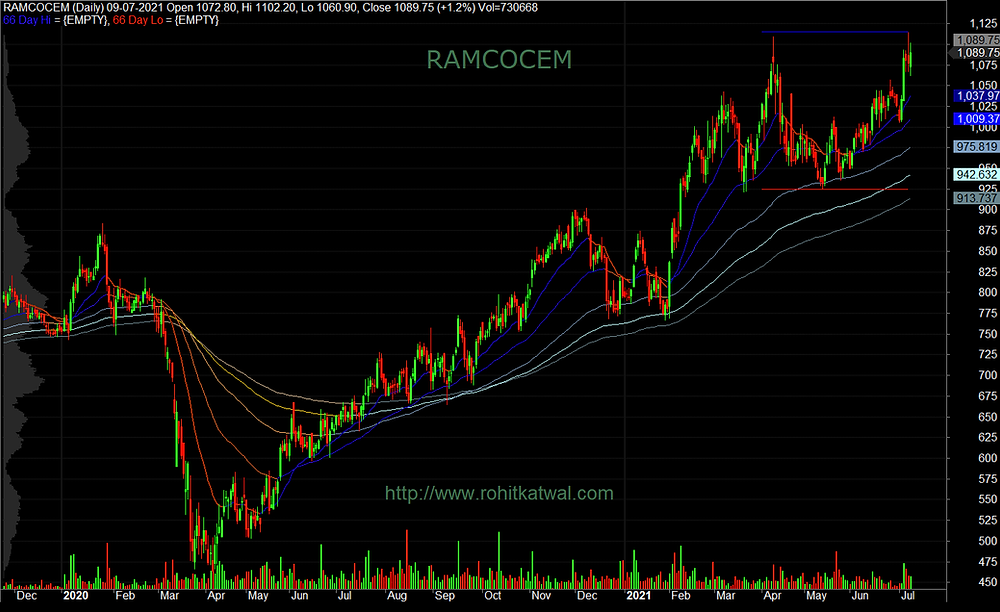This screenshot has width=1000, height=612.
Task: Click the Dec label just before 2020
Action: click(27, 595)
